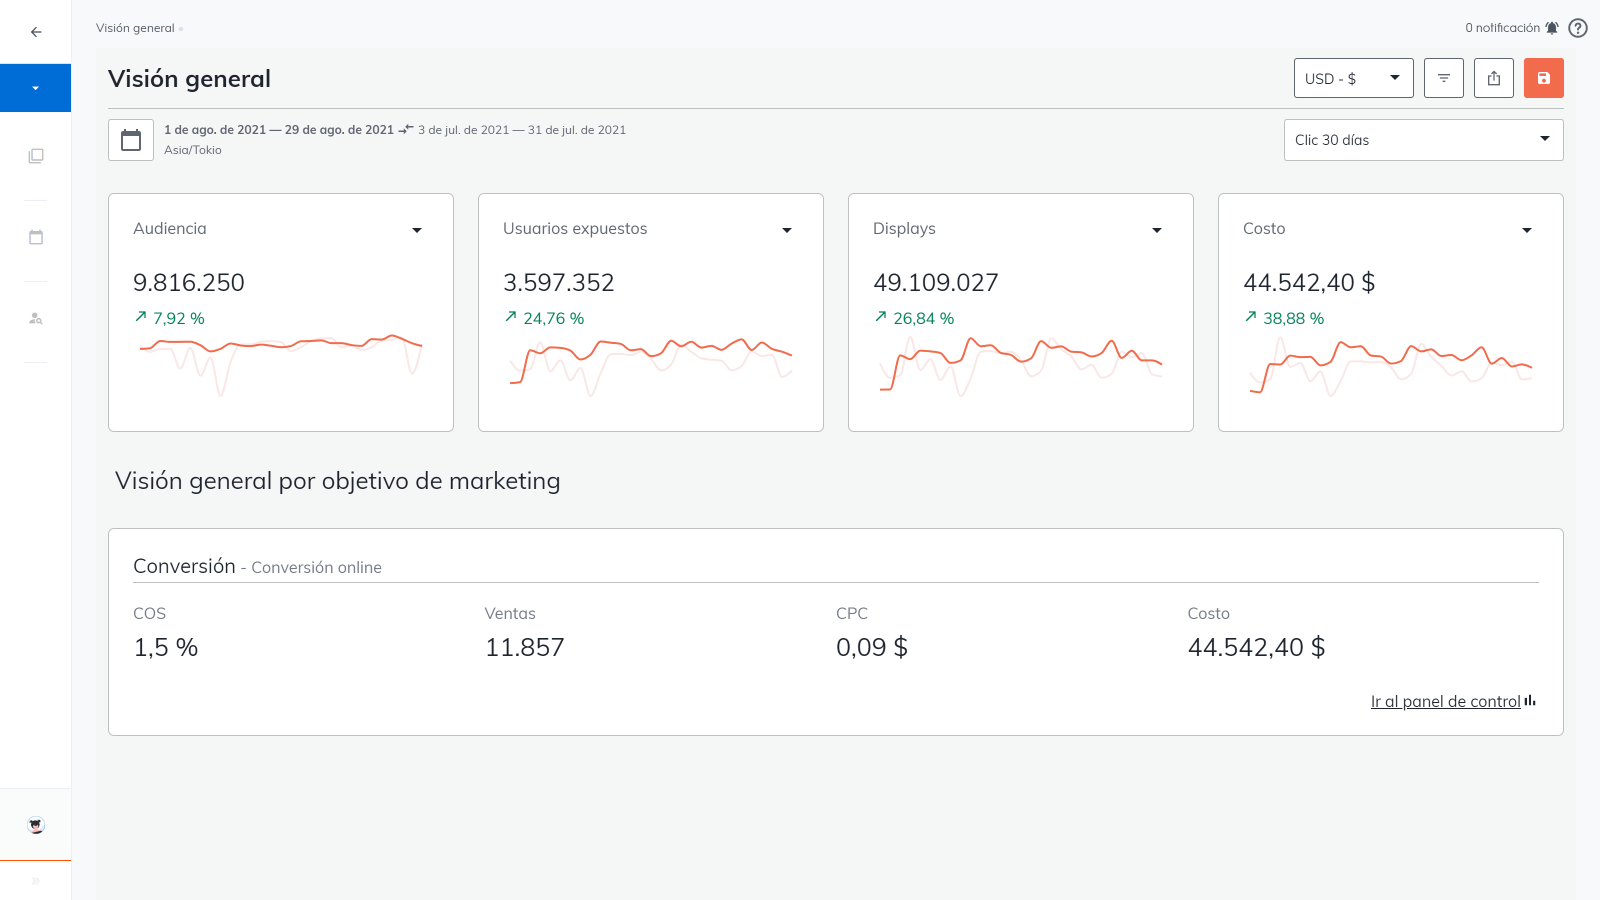Click the 7,92 % growth indicator
1600x900 pixels.
[x=169, y=318]
